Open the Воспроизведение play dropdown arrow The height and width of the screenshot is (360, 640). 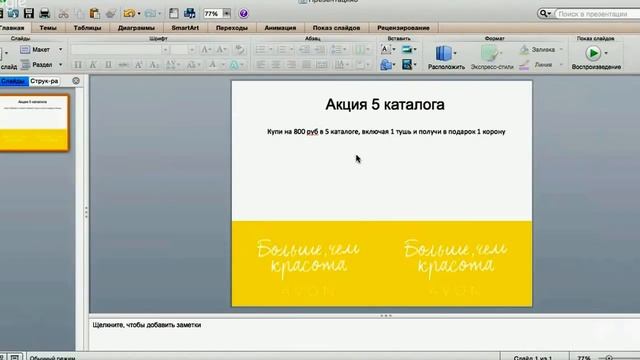click(606, 53)
